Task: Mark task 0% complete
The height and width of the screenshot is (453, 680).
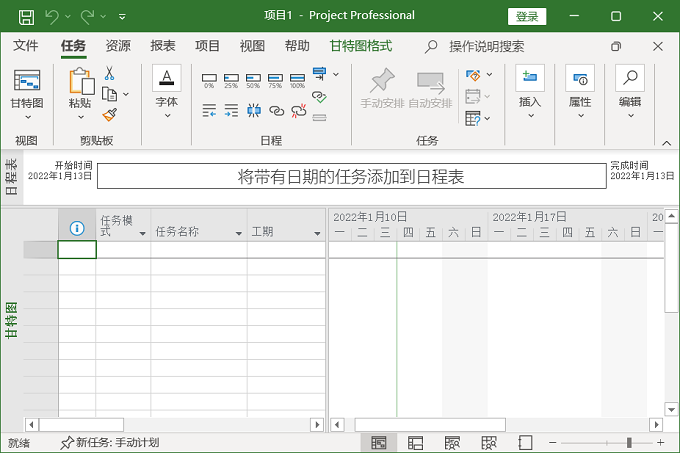Action: [209, 80]
